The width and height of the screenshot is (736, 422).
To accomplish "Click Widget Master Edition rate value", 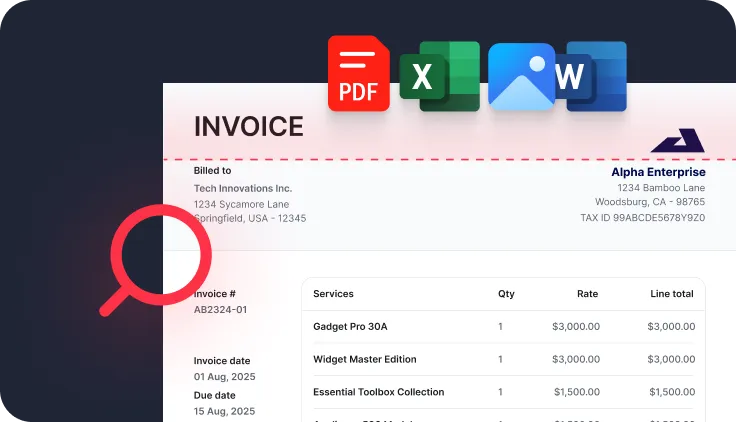I will click(x=576, y=360).
